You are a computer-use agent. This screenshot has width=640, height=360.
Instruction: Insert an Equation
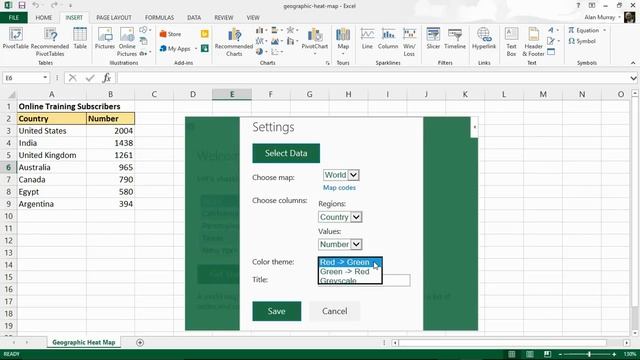coord(587,30)
